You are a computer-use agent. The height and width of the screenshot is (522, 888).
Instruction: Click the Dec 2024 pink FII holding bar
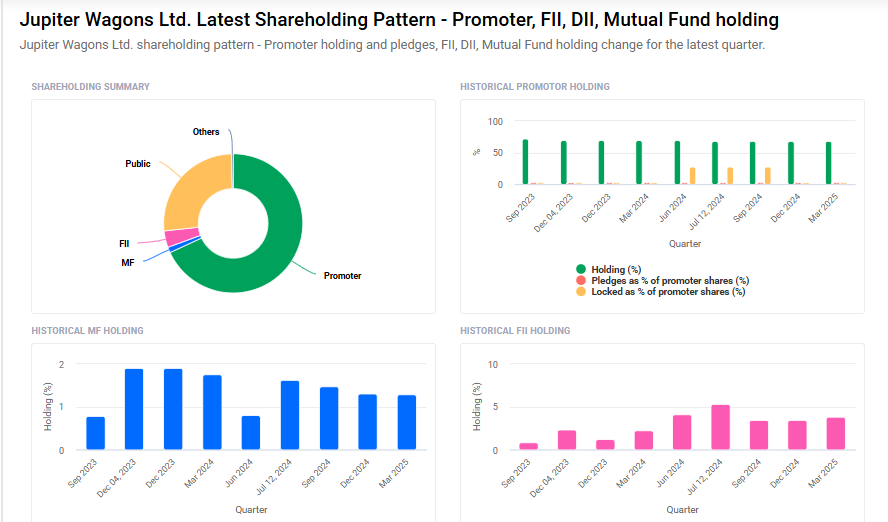(797, 435)
